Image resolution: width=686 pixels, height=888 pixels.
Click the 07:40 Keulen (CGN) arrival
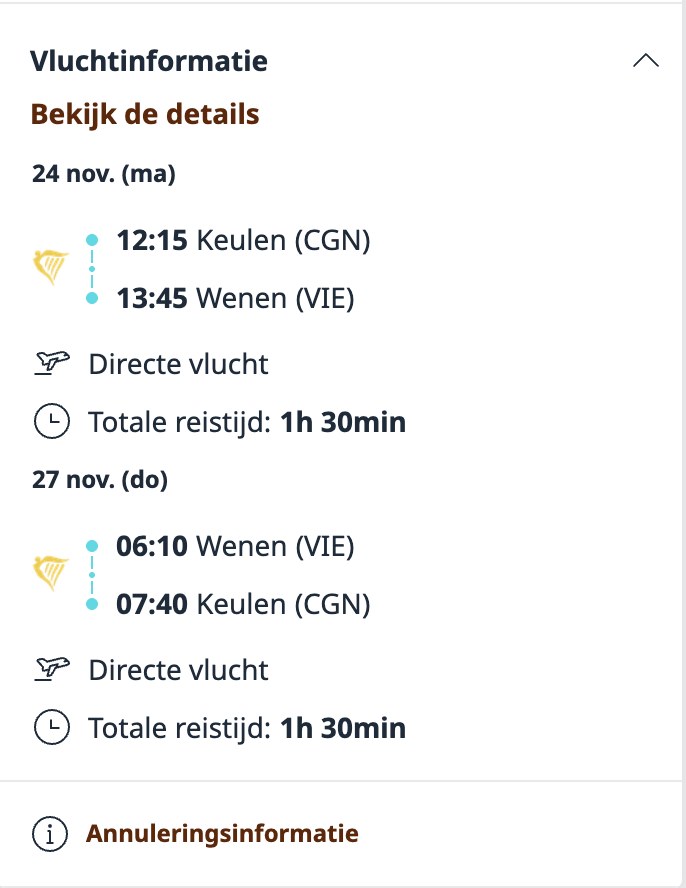[x=243, y=604]
